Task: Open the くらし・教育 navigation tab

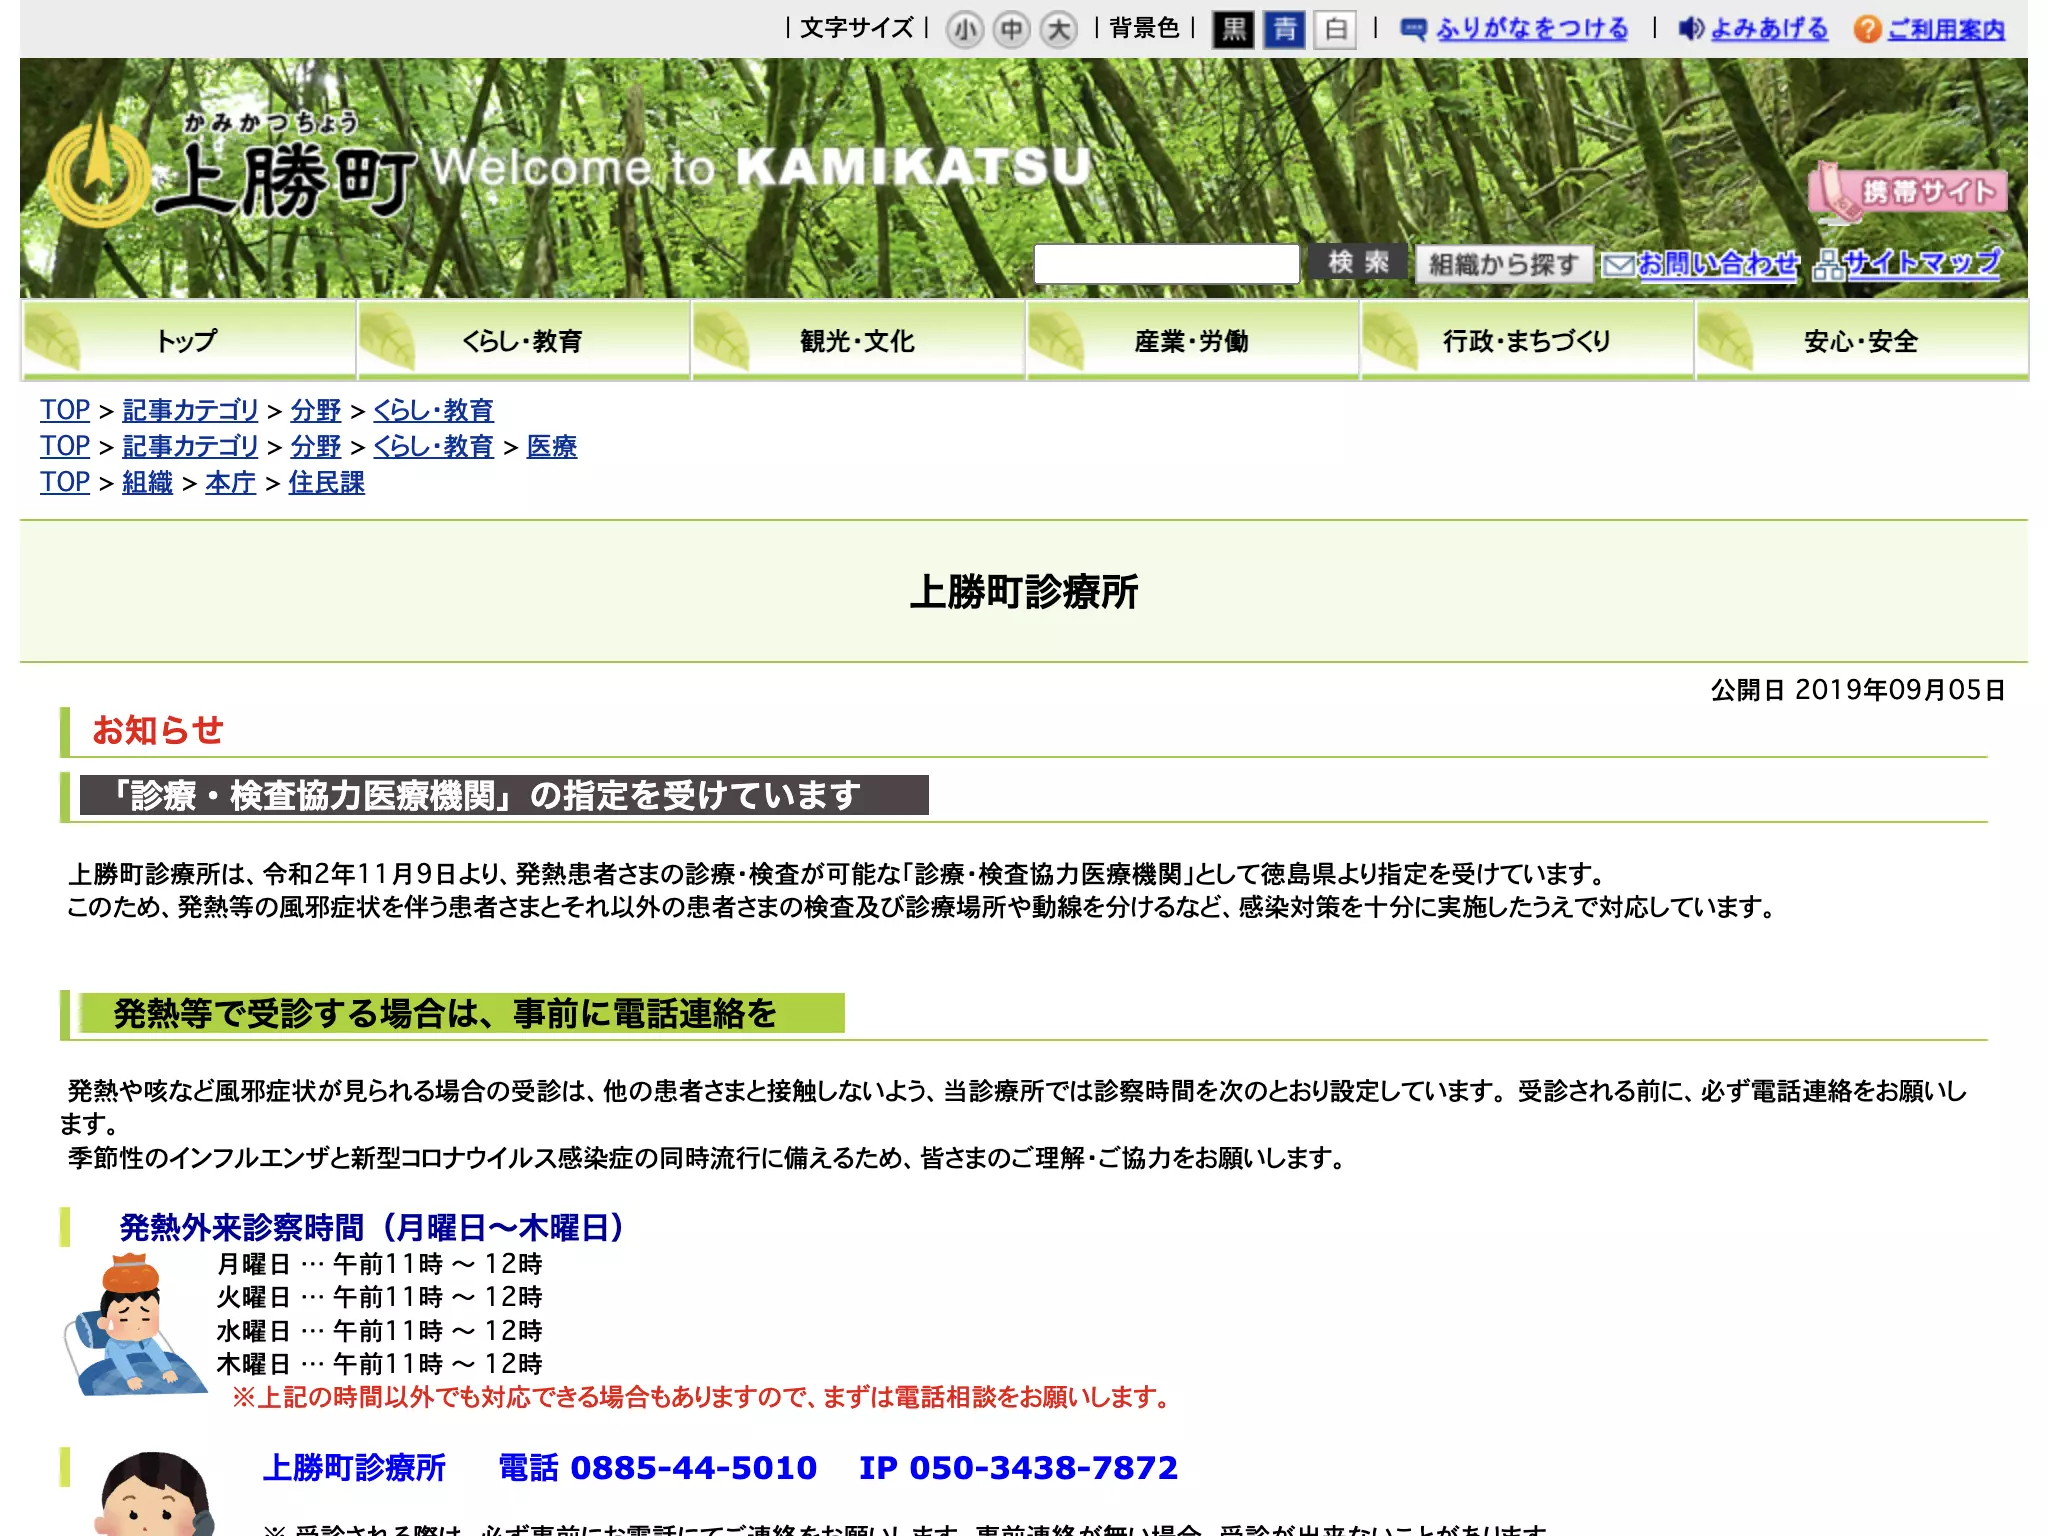Action: [523, 340]
